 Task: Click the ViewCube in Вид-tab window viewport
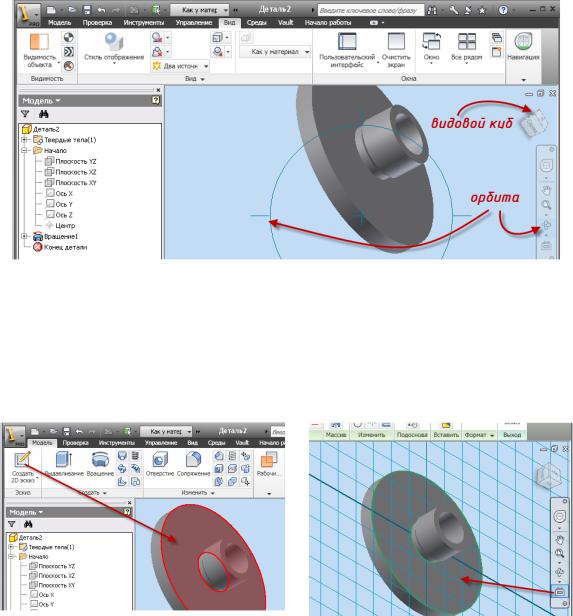tap(534, 123)
